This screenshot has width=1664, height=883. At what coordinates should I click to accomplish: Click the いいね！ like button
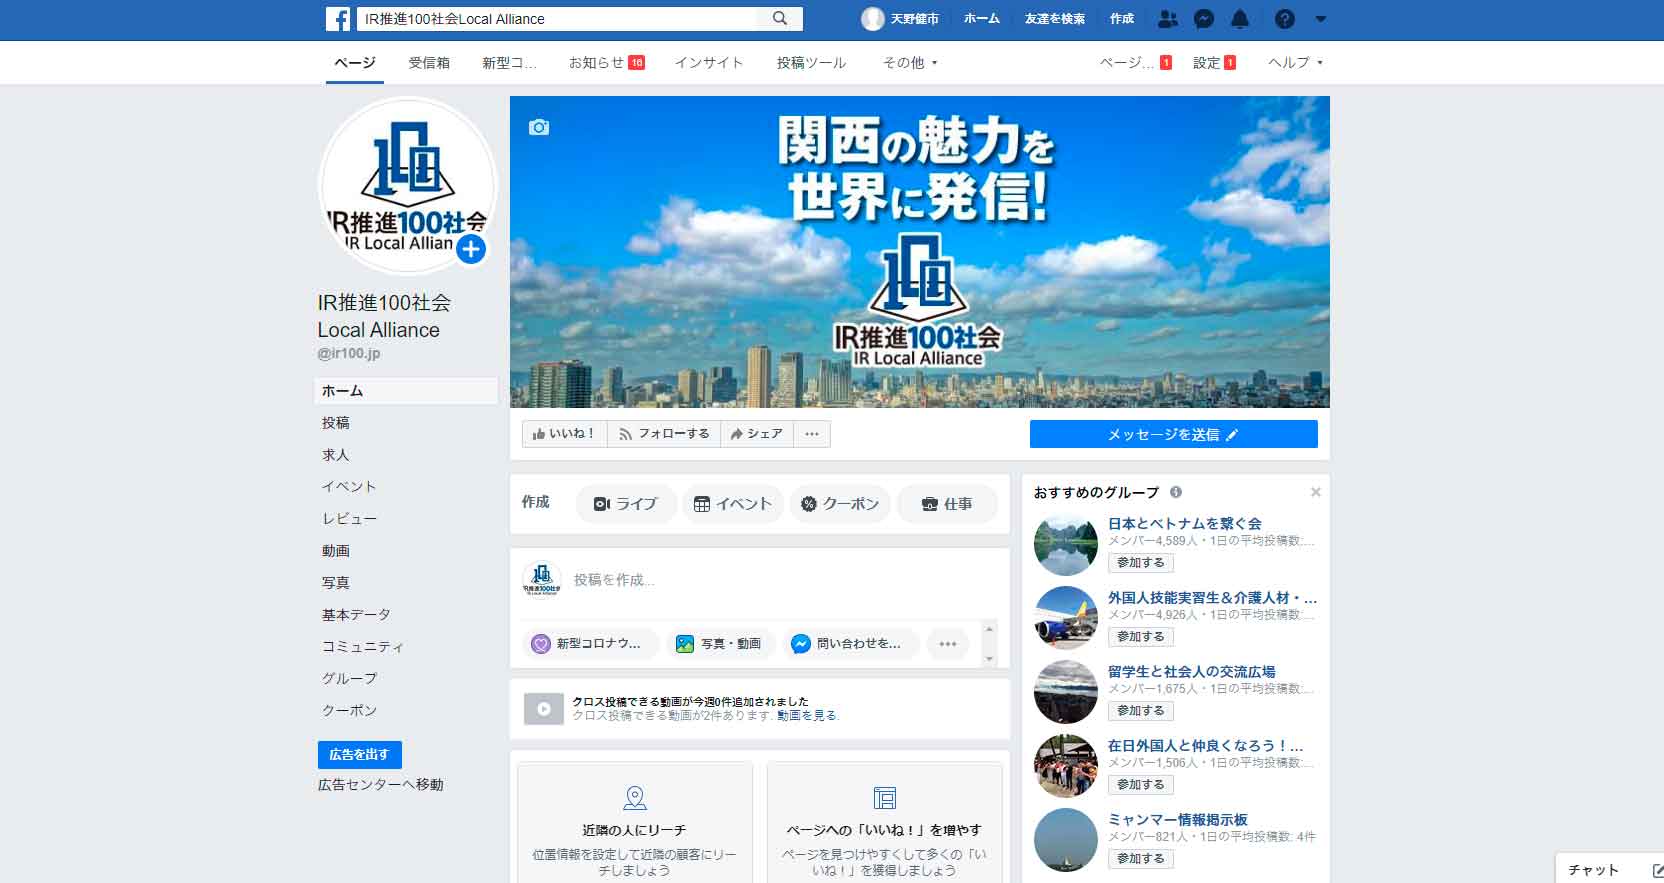(x=564, y=434)
